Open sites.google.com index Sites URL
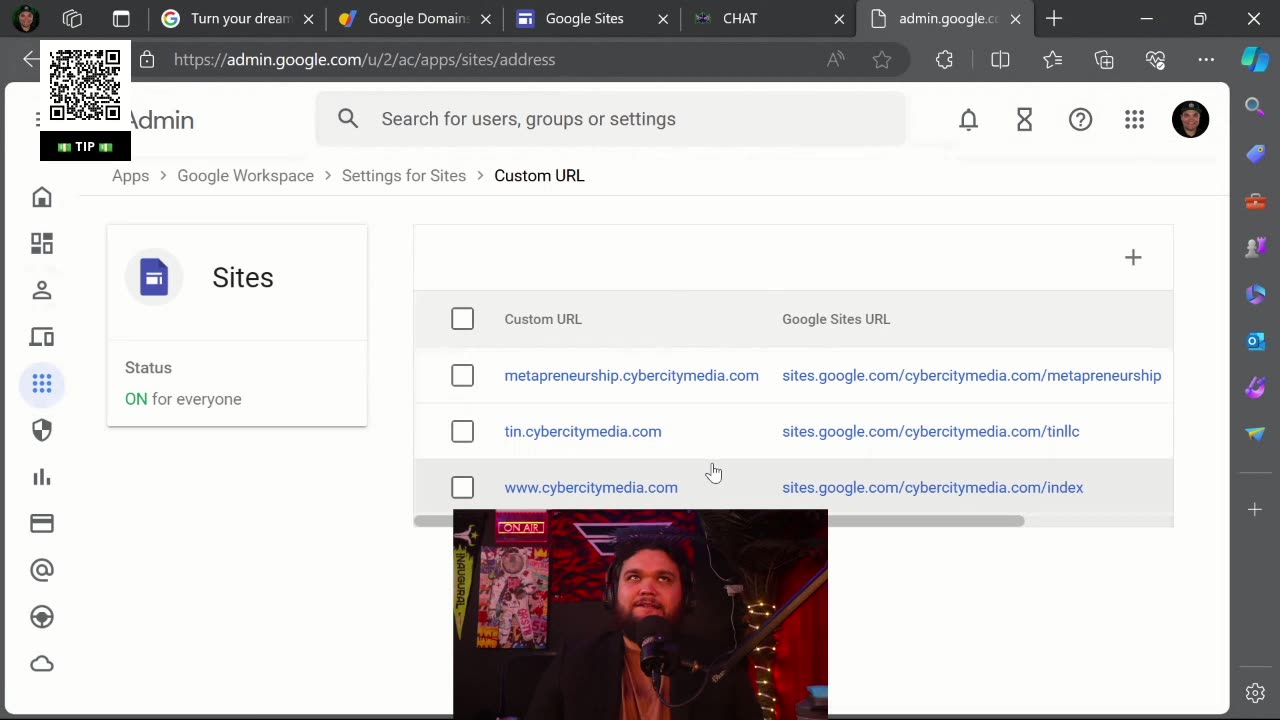The image size is (1280, 720). click(932, 488)
